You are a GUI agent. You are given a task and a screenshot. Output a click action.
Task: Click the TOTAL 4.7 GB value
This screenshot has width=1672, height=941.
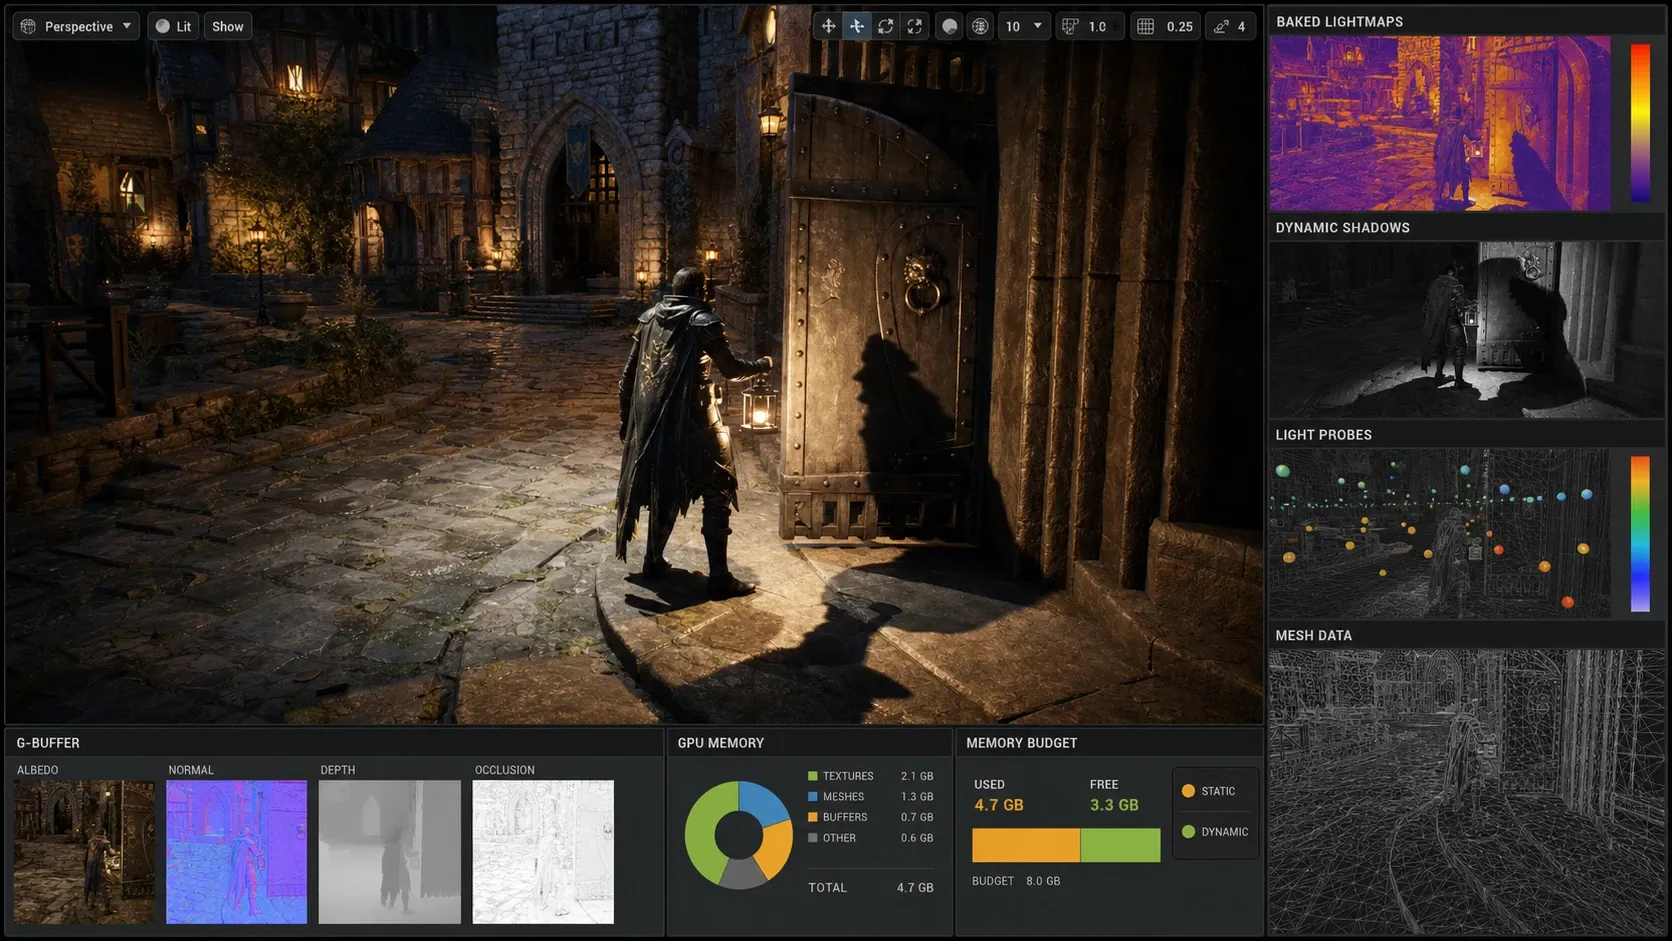pyautogui.click(x=915, y=888)
